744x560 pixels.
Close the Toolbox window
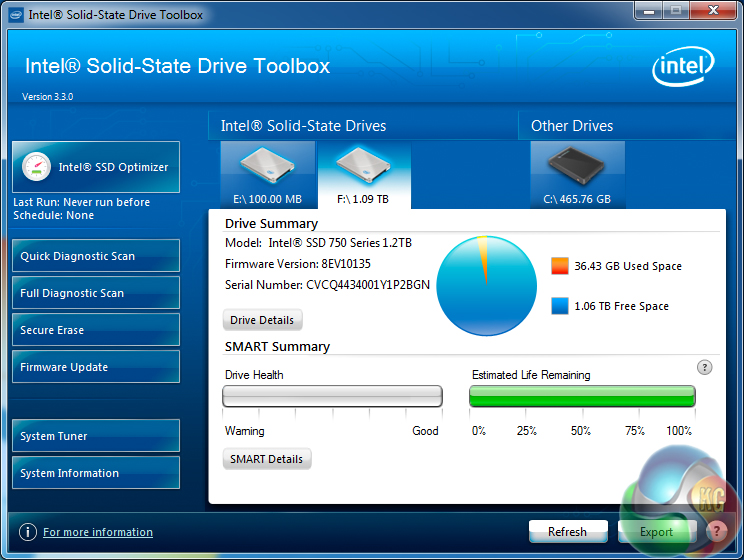[x=713, y=10]
